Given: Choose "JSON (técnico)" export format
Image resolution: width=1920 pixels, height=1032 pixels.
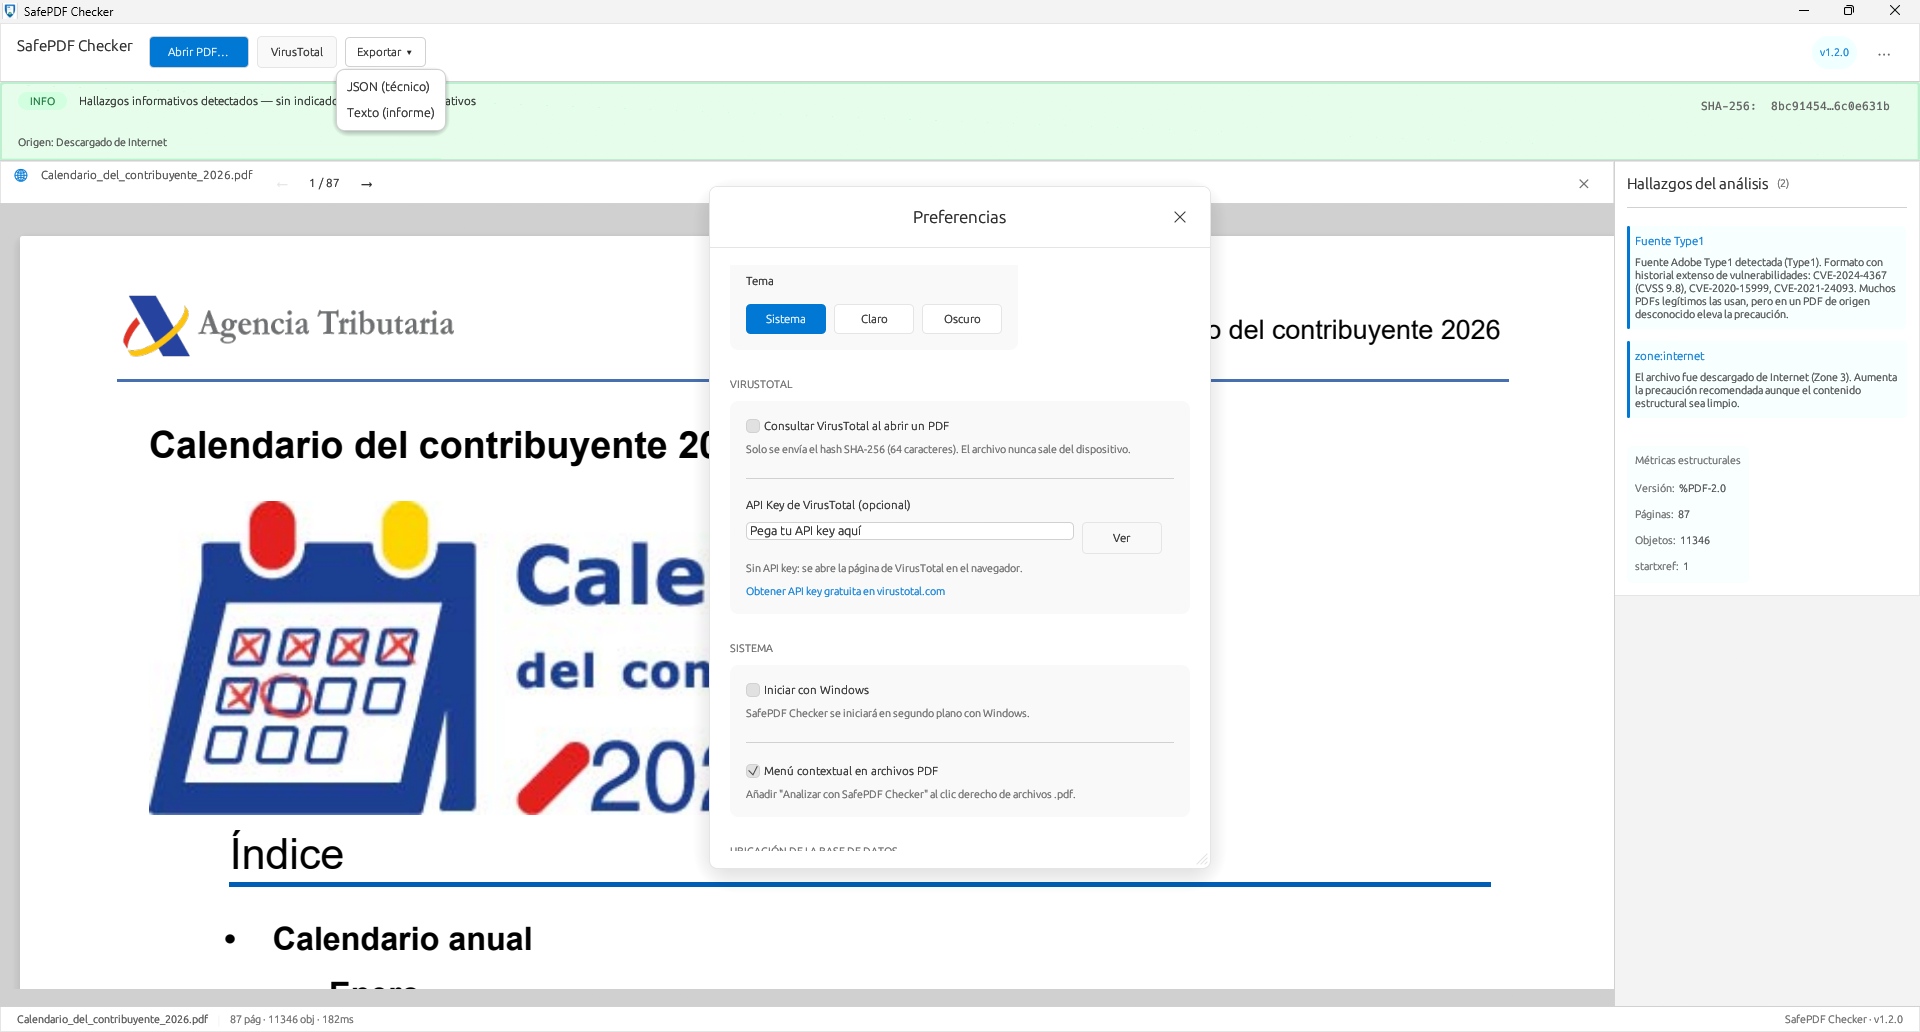Looking at the screenshot, I should [389, 87].
